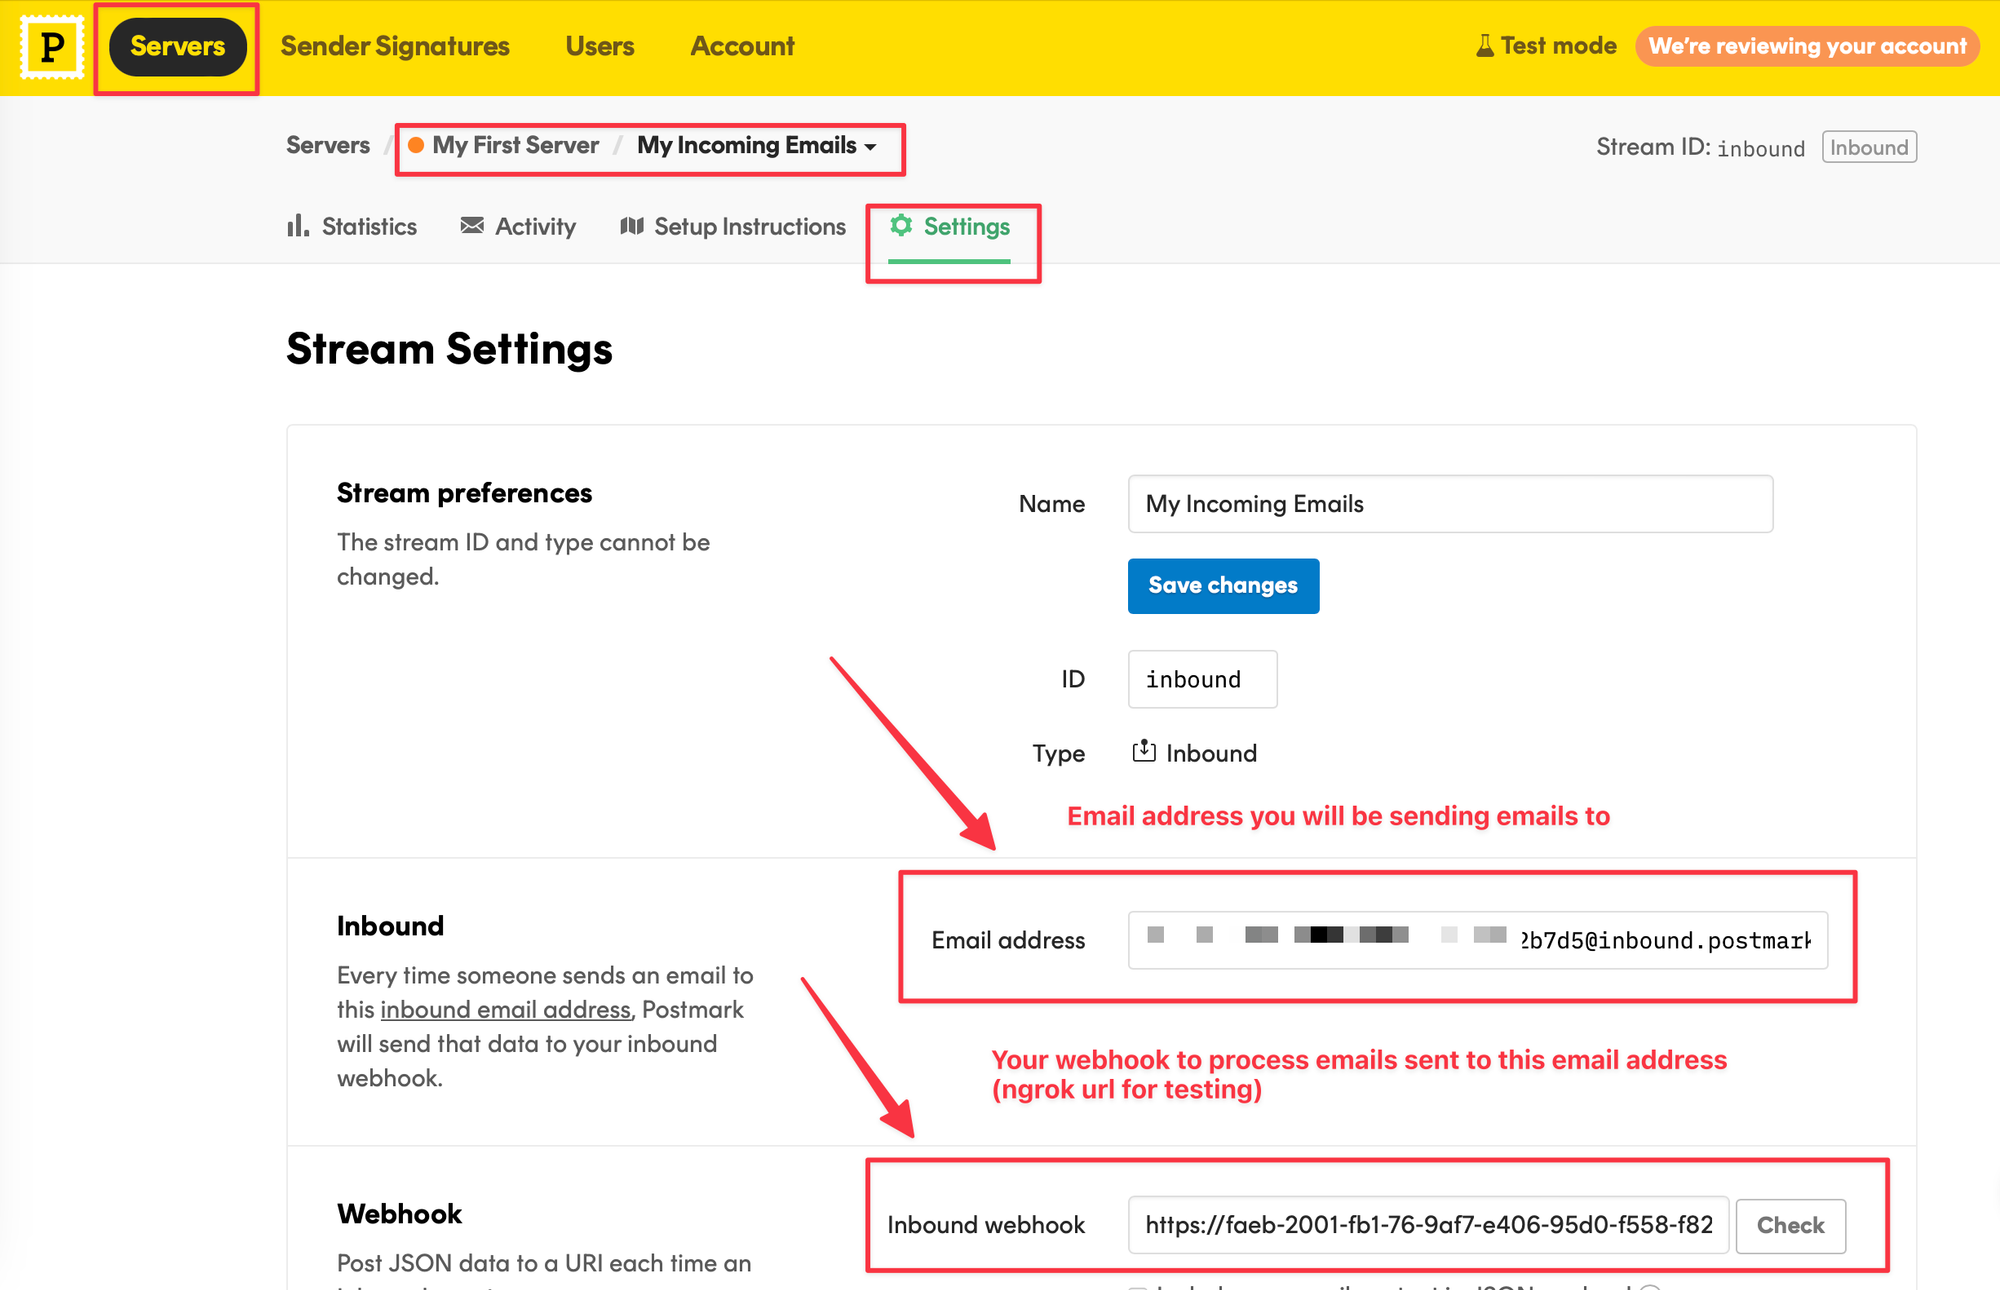Click the Statistics bar chart icon
2000x1290 pixels.
(297, 226)
